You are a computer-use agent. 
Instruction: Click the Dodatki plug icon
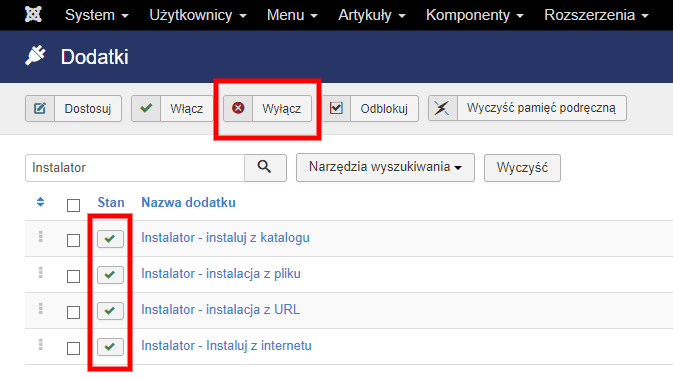click(x=35, y=56)
